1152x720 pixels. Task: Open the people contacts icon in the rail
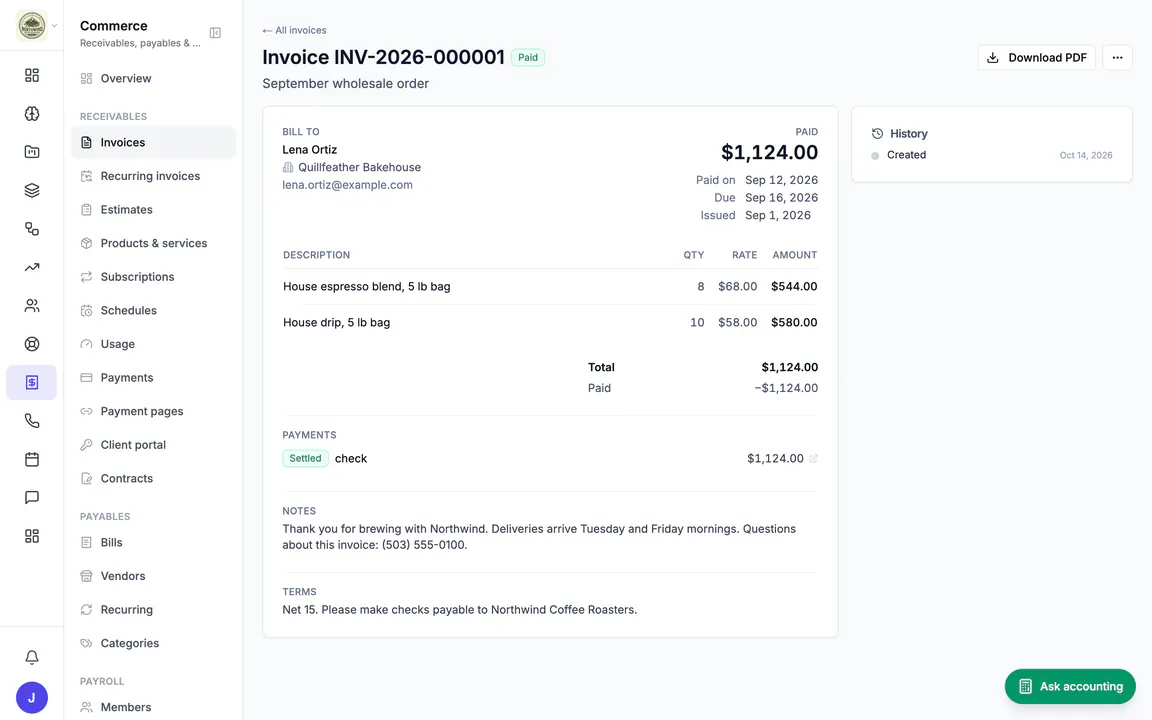tap(32, 306)
